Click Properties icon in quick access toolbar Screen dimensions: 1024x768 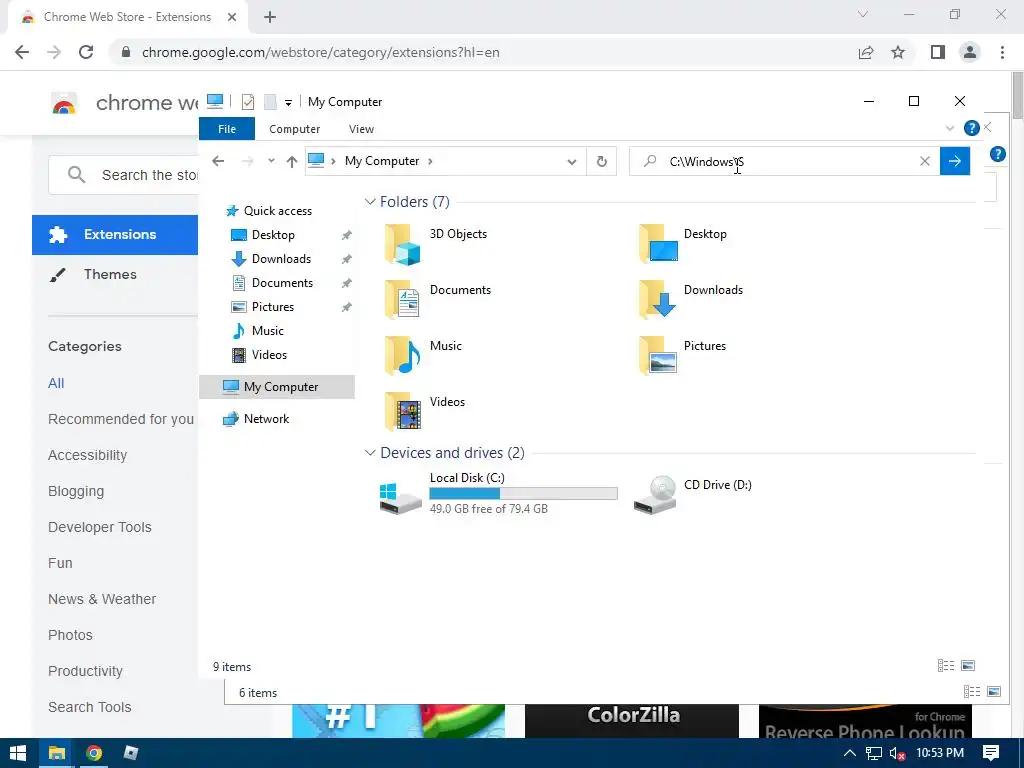tap(248, 102)
